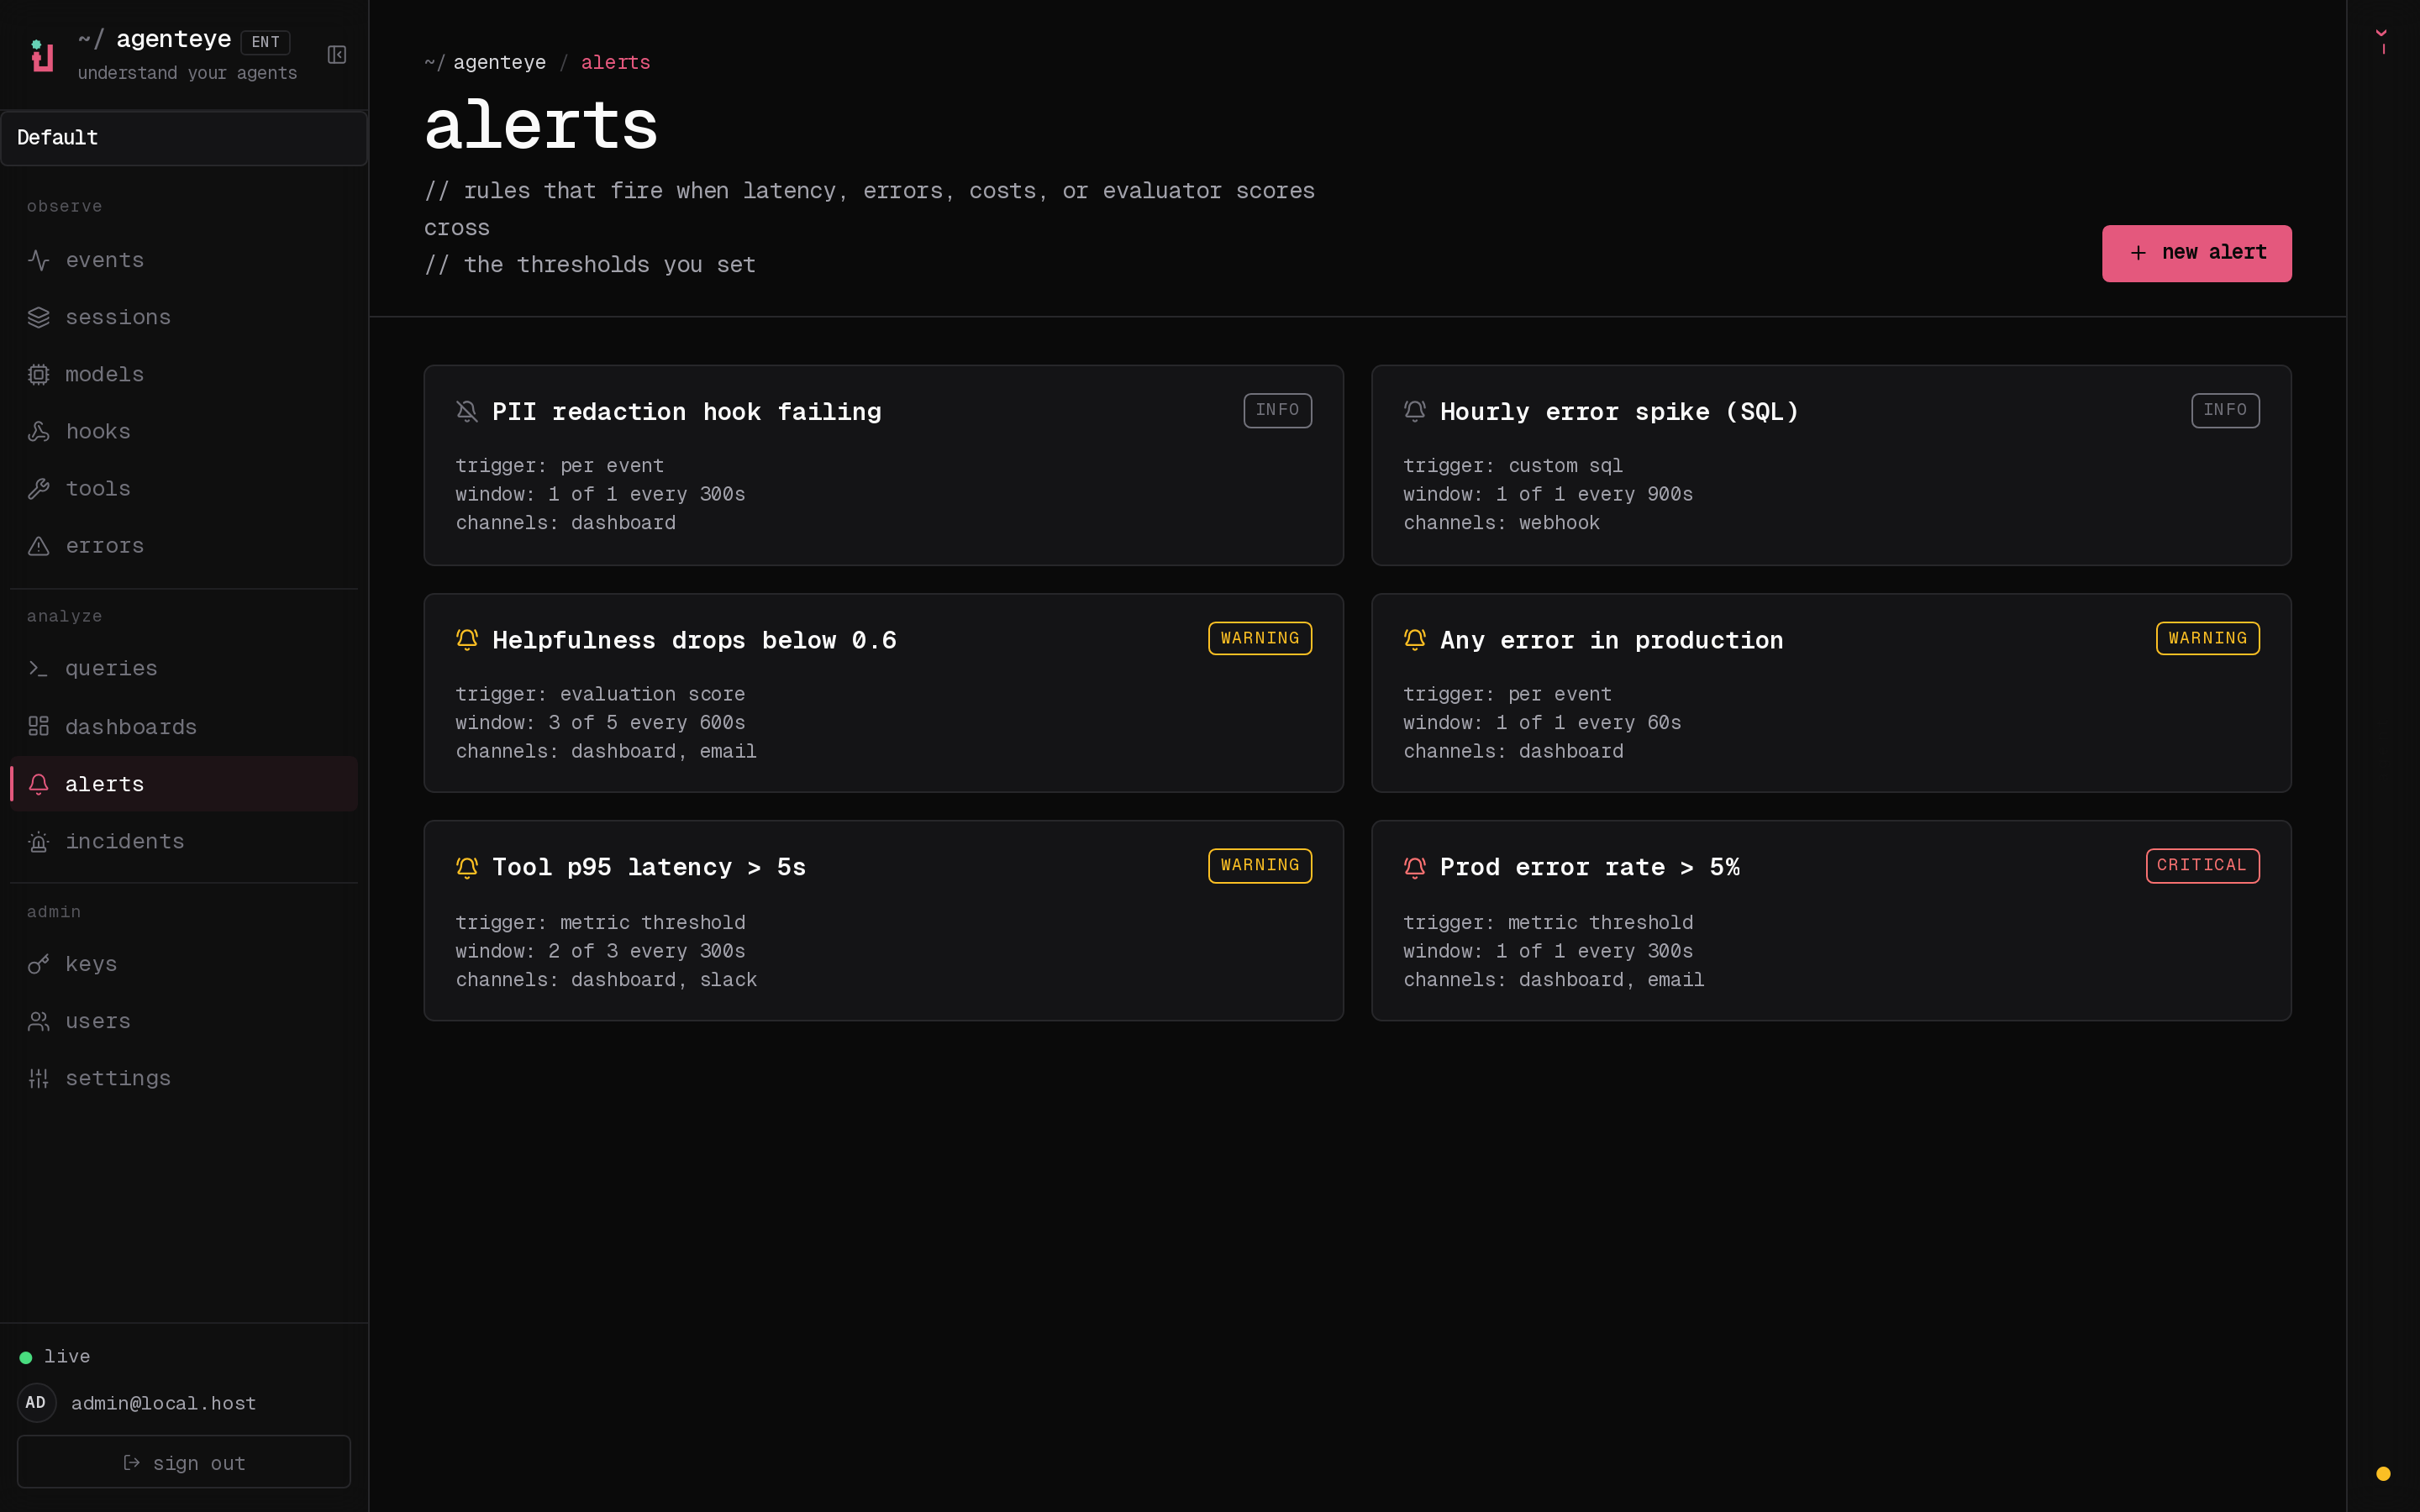Open the Tool p95 latency > 5s alert
Image resolution: width=2420 pixels, height=1512 pixels.
pyautogui.click(x=883, y=920)
